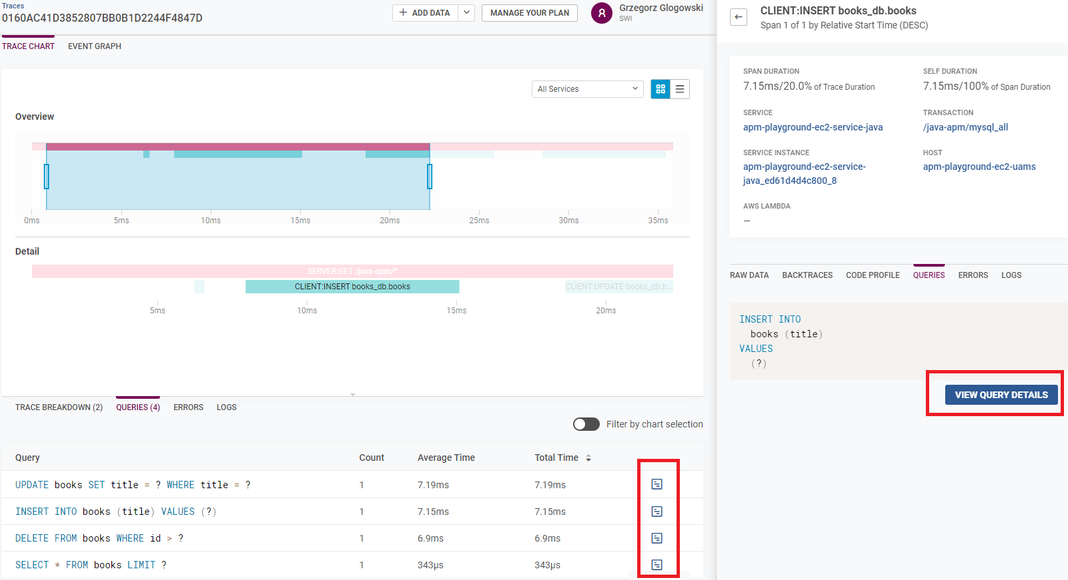Click the Manage Your Plan button
The width and height of the screenshot is (1068, 580).
pyautogui.click(x=529, y=13)
